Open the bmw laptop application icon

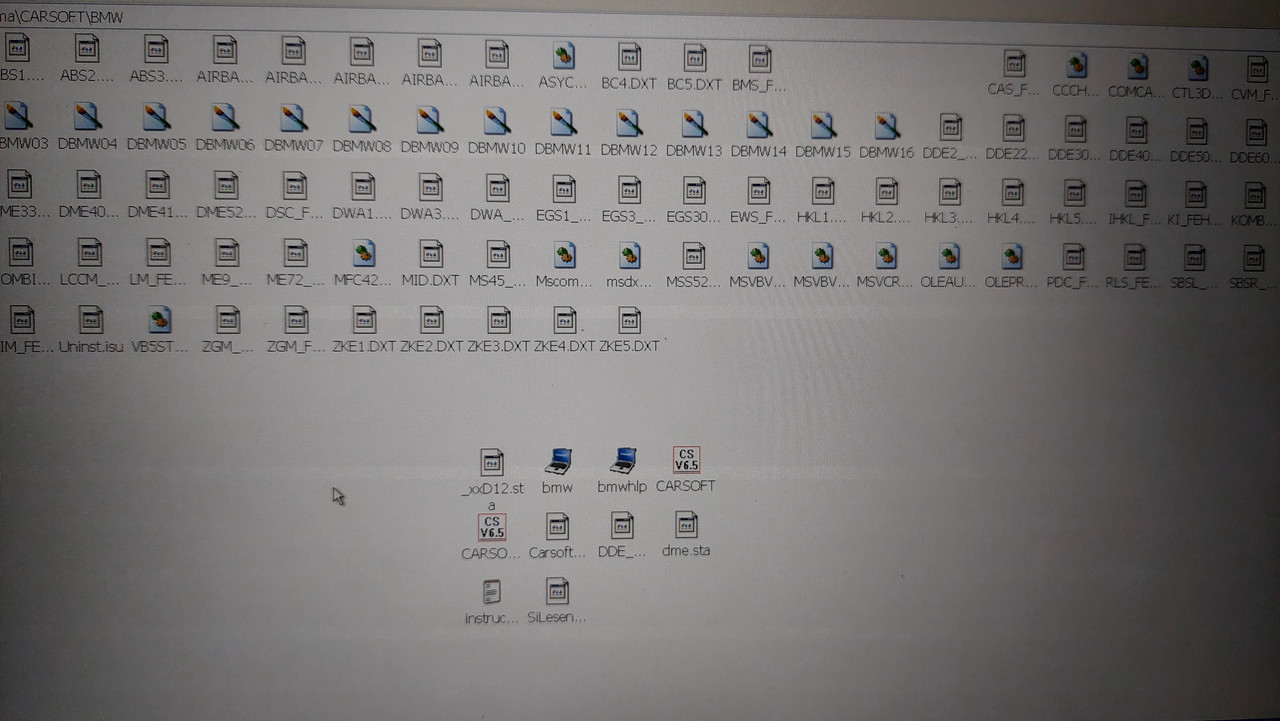coord(558,460)
